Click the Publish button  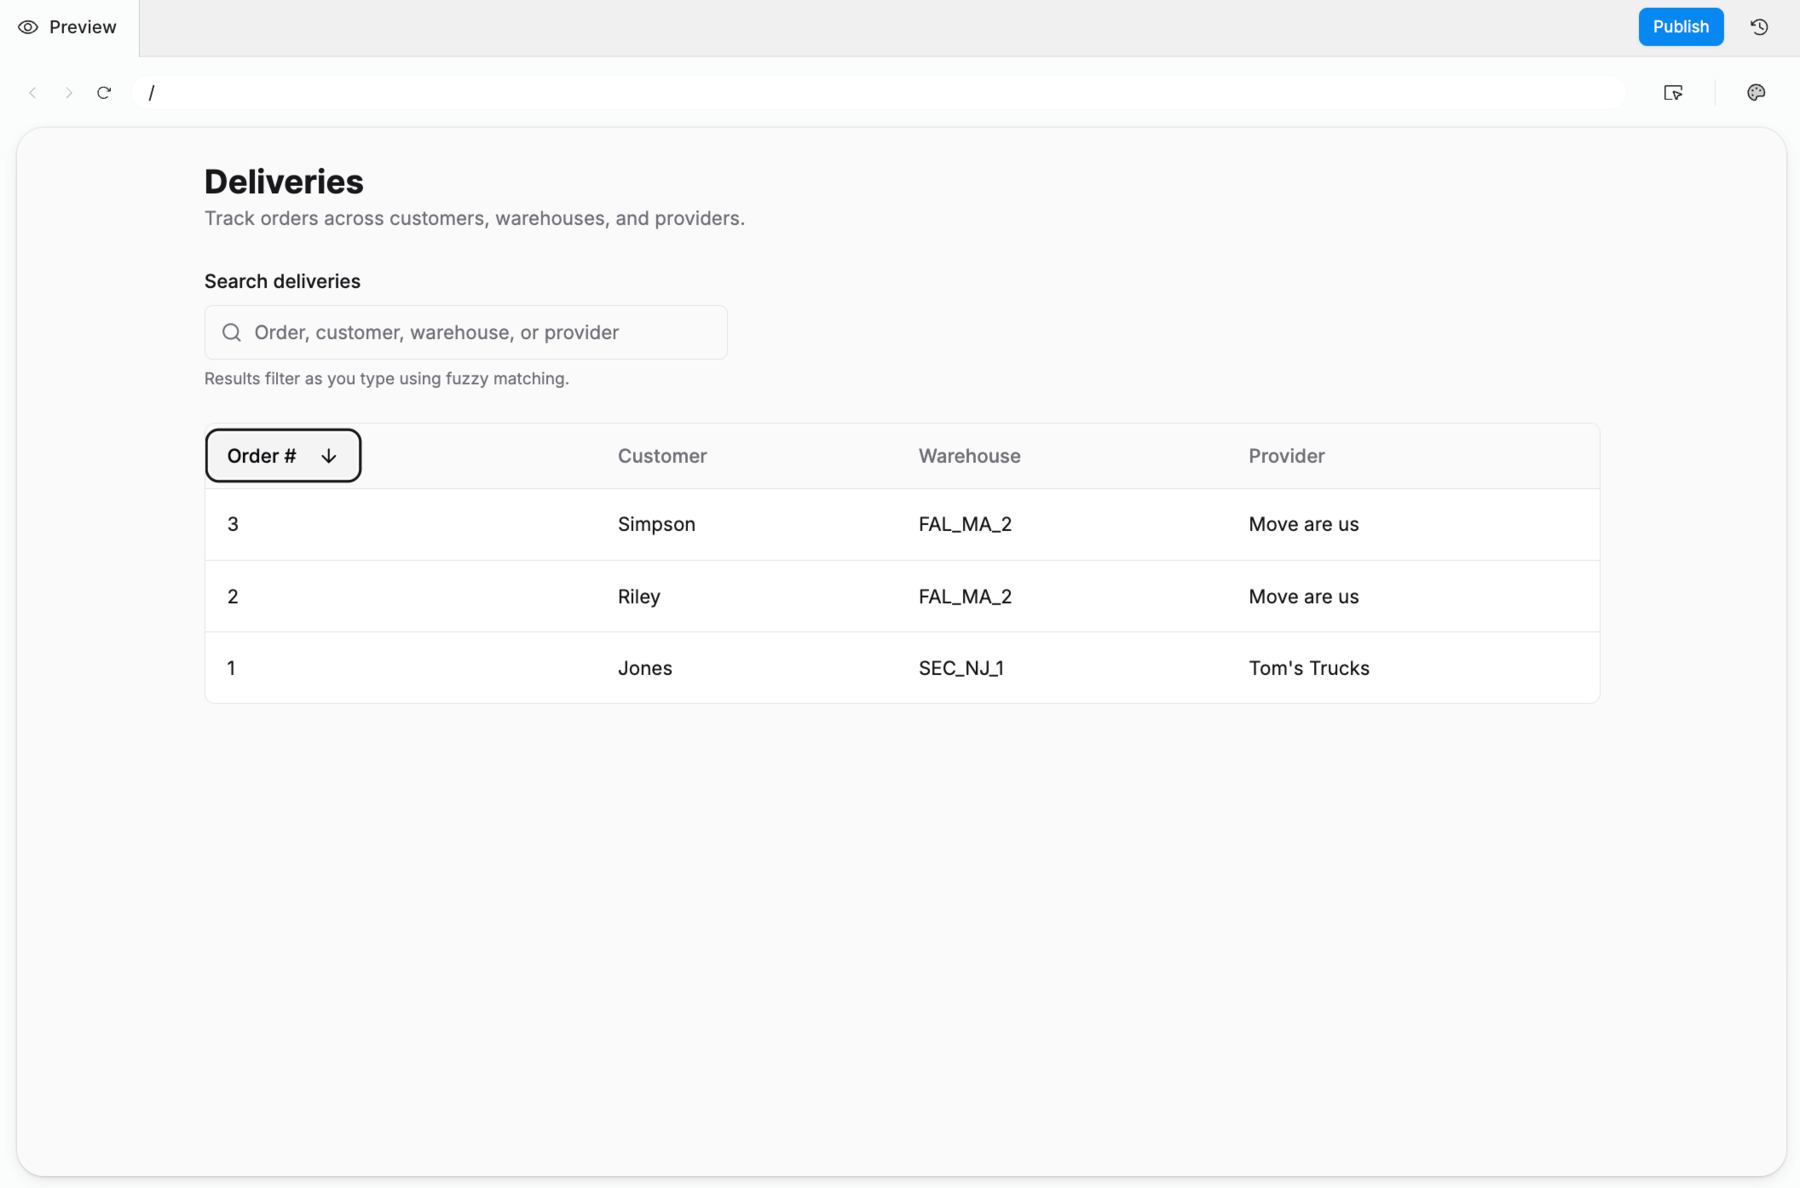pyautogui.click(x=1680, y=27)
